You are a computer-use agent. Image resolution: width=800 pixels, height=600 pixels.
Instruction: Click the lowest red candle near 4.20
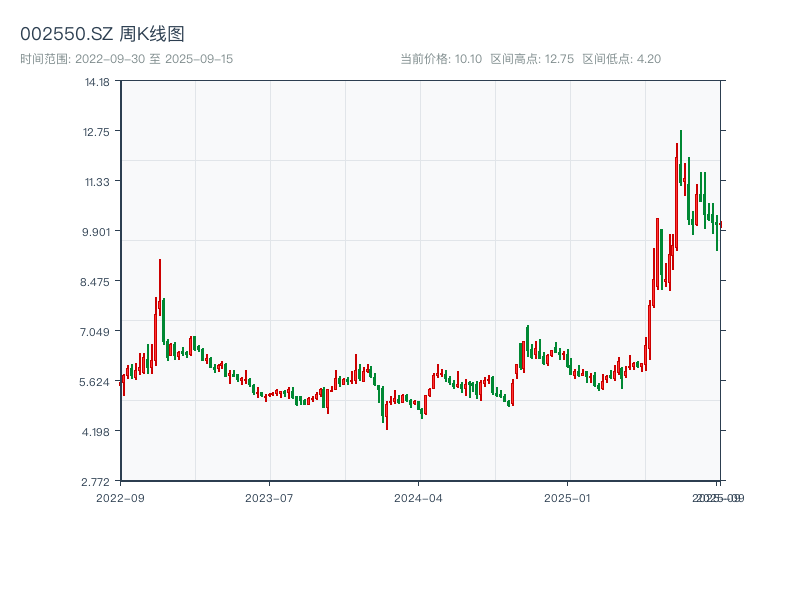387,416
